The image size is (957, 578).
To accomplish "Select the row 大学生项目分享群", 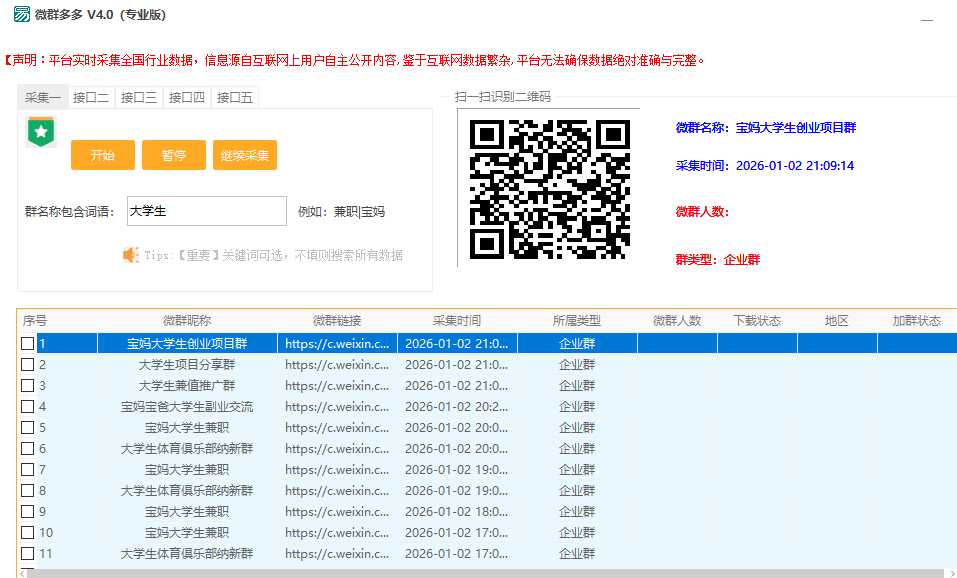I will 187,365.
